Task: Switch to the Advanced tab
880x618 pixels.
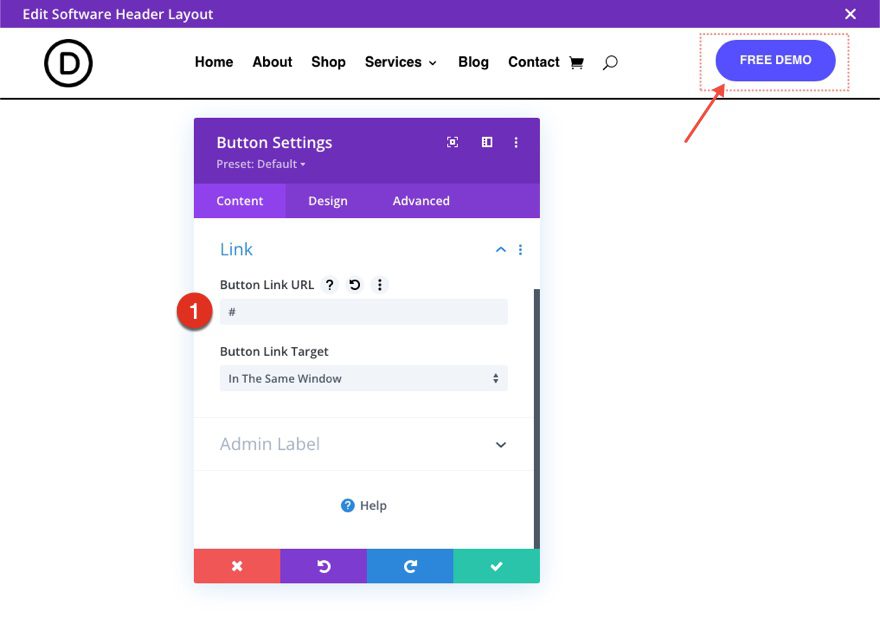Action: click(420, 200)
